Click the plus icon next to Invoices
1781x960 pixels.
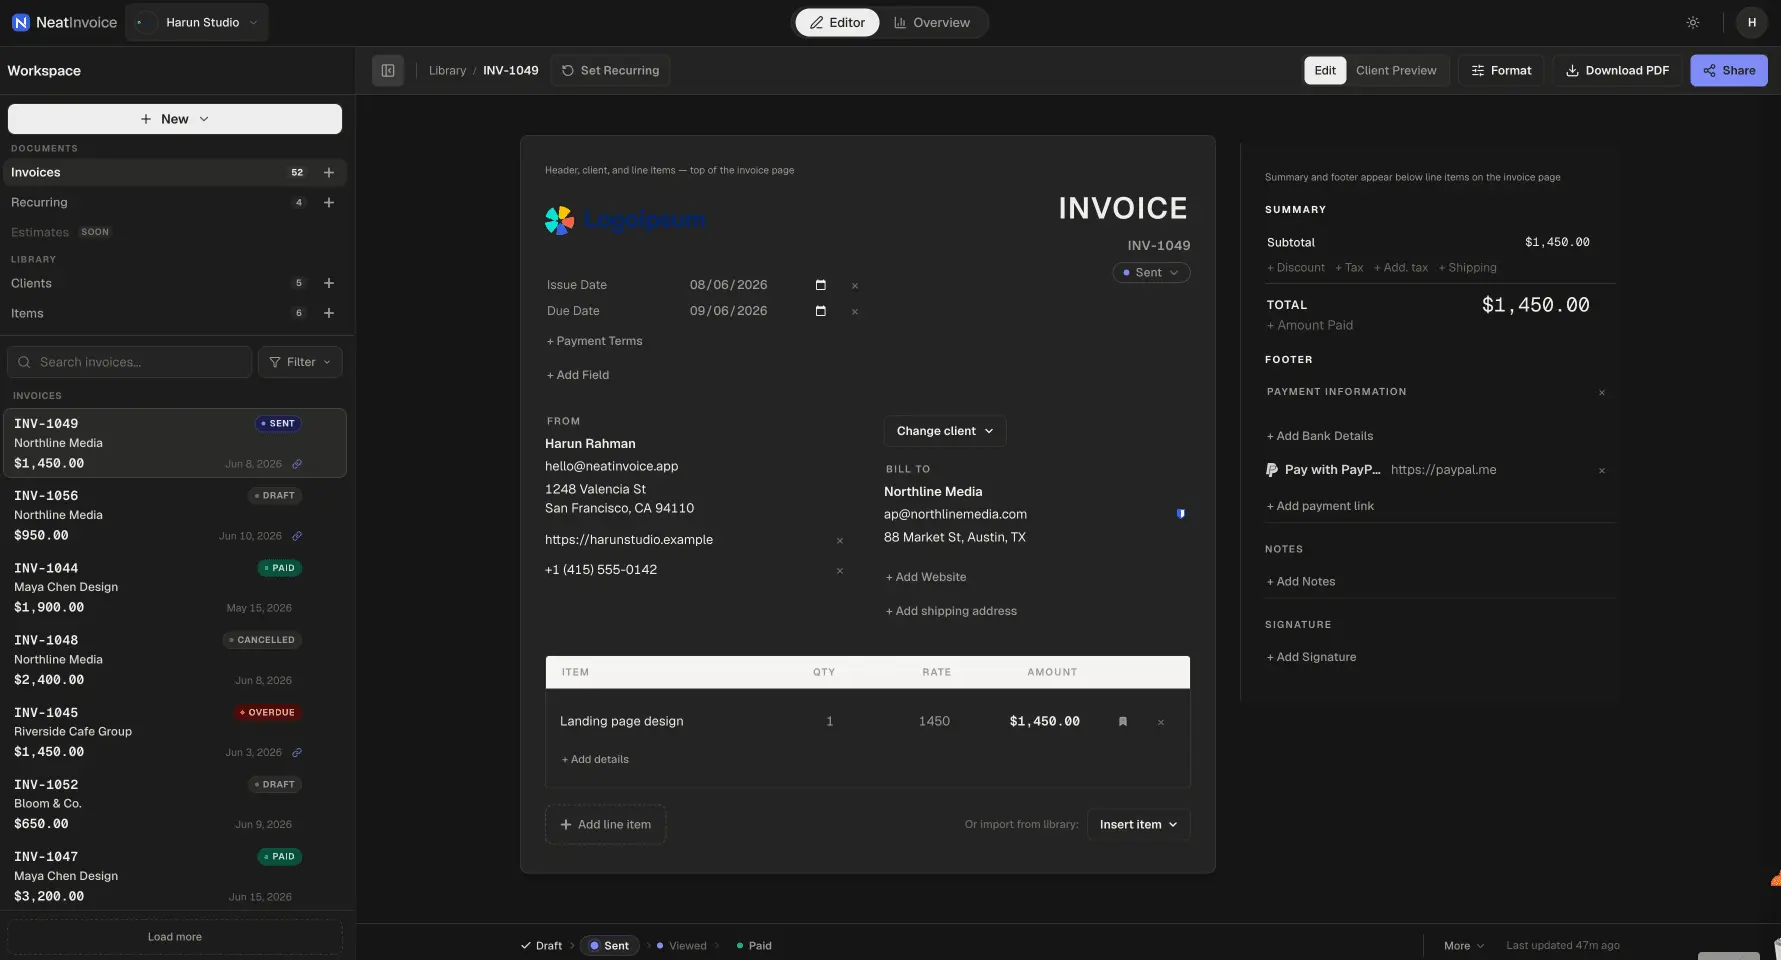[x=329, y=172]
